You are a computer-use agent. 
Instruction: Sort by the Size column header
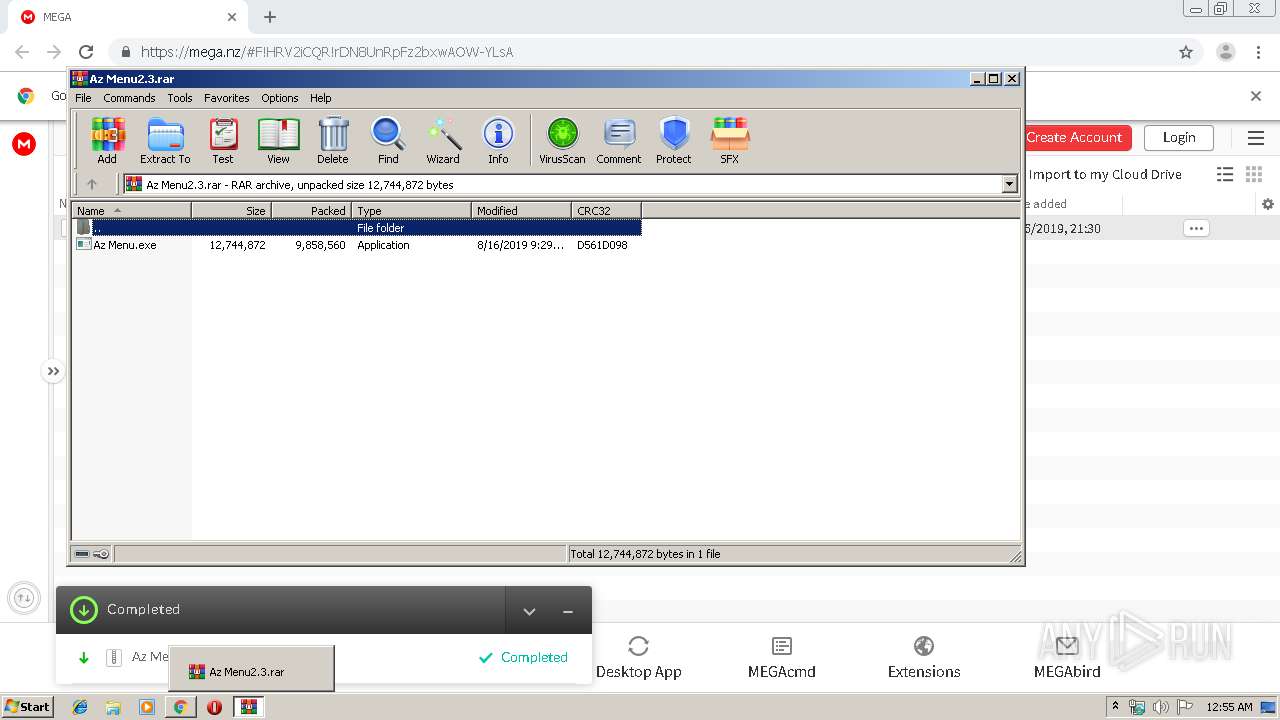pyautogui.click(x=231, y=210)
